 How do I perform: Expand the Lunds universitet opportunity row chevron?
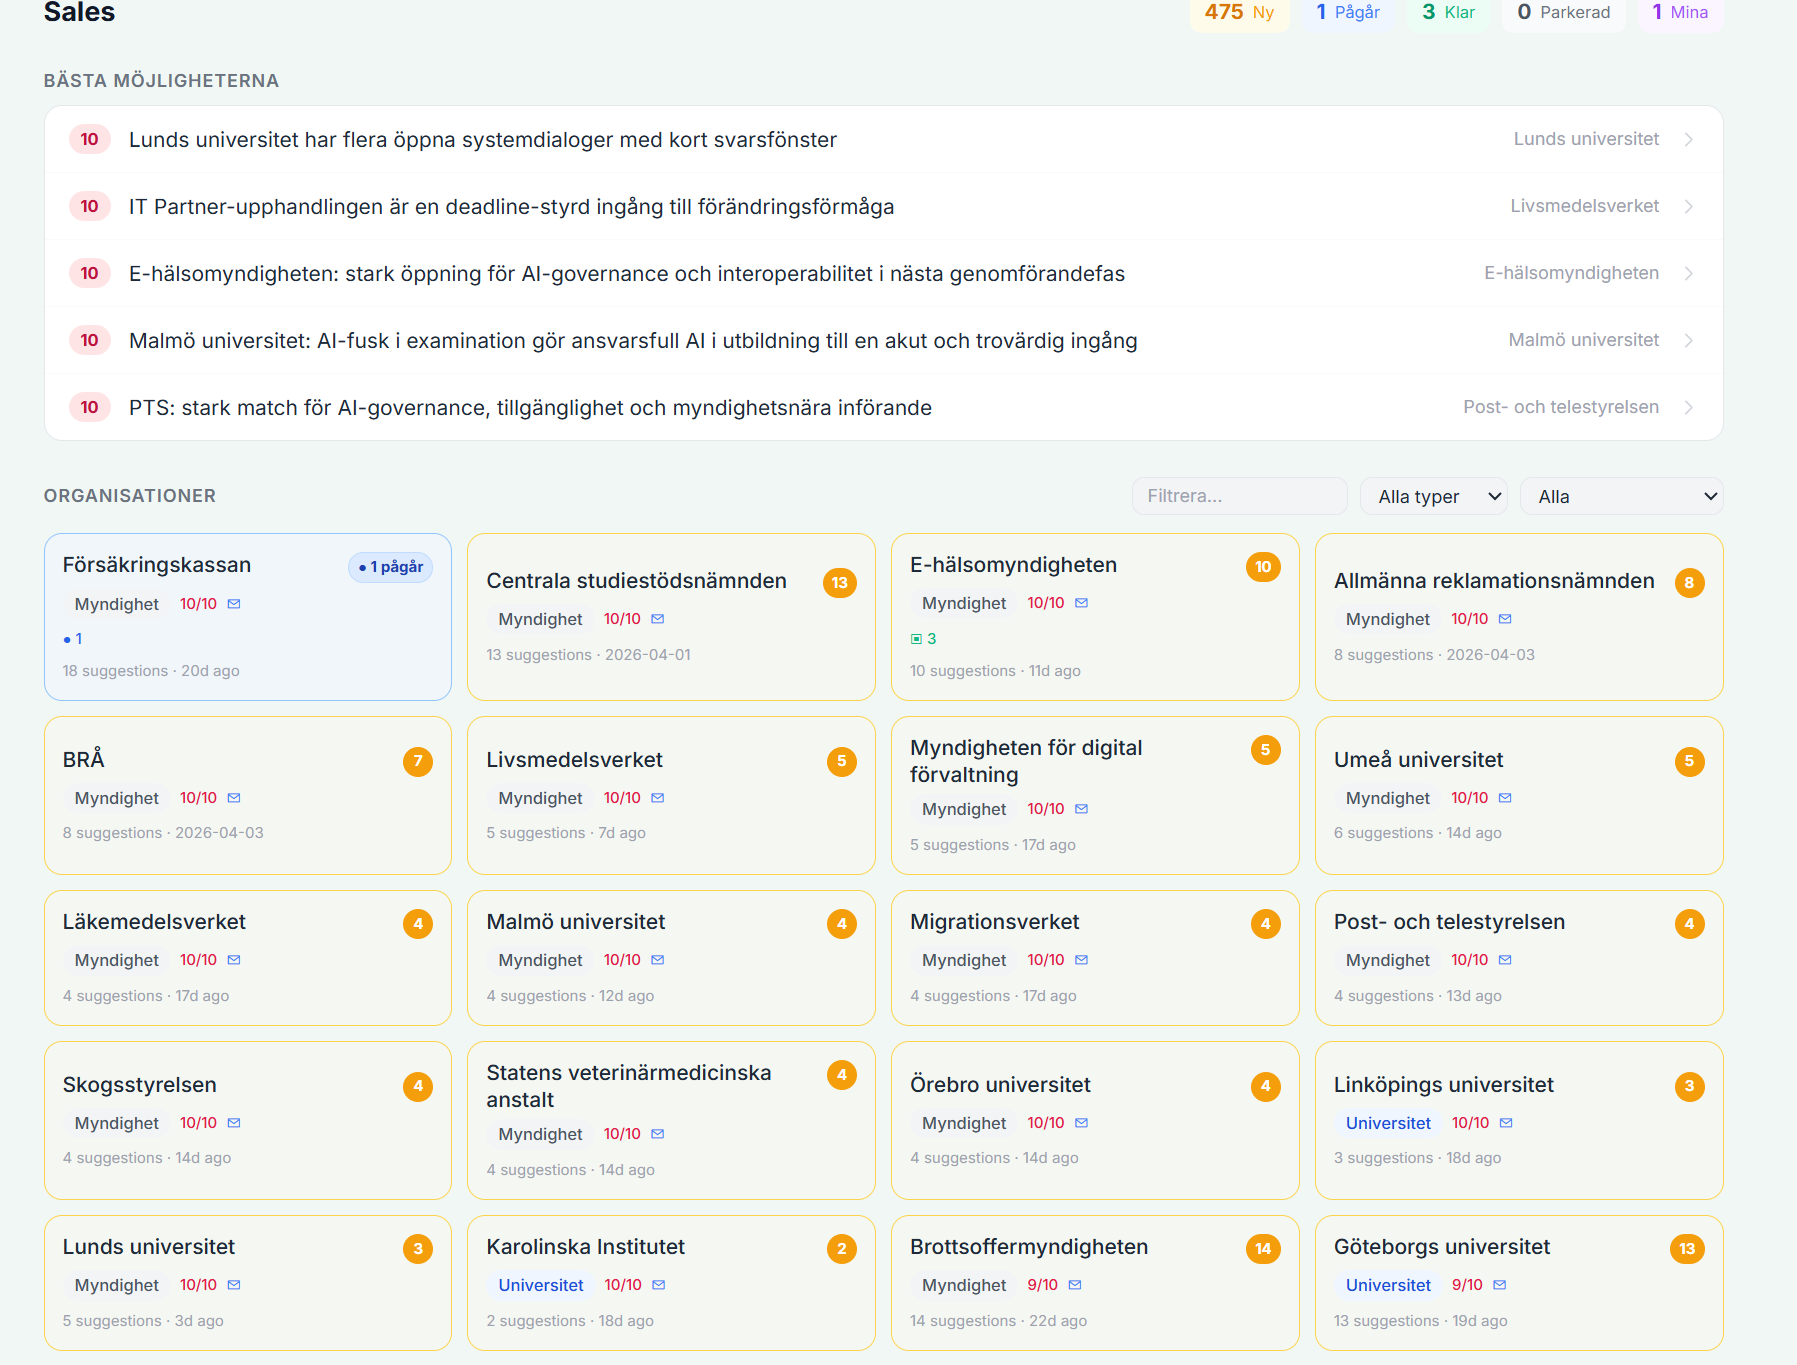[x=1689, y=139]
